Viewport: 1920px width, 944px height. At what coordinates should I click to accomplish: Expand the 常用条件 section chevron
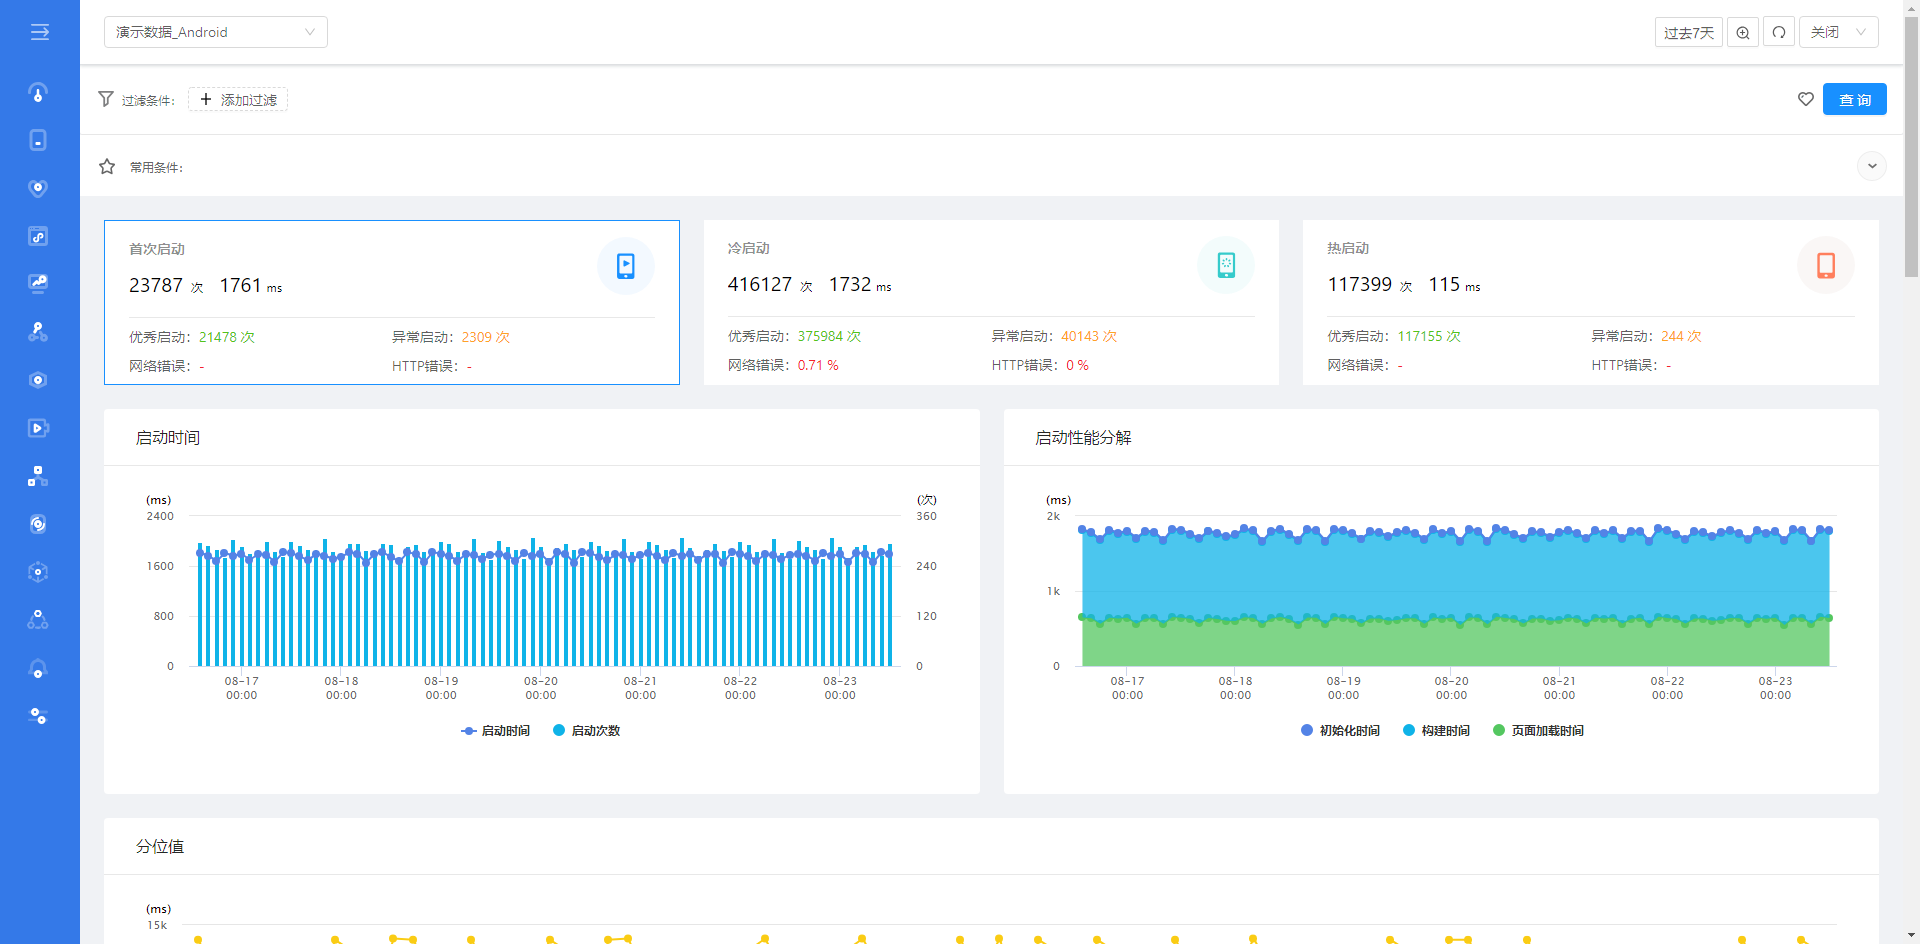point(1871,166)
